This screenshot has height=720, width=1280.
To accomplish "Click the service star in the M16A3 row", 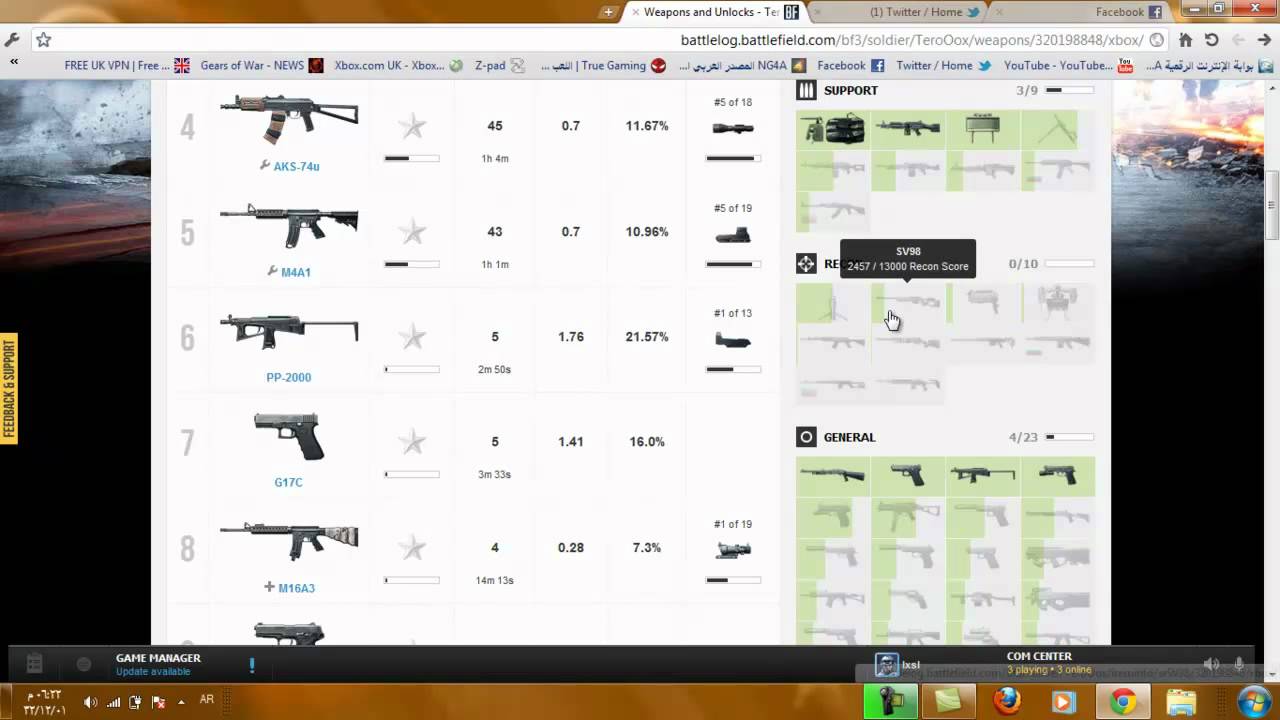I will (x=412, y=548).
